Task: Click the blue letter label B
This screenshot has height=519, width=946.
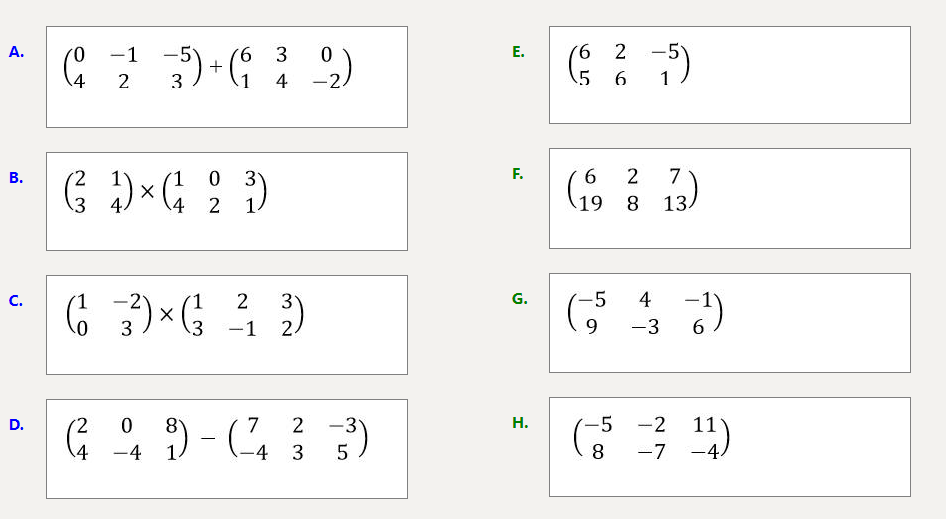Action: tap(16, 178)
